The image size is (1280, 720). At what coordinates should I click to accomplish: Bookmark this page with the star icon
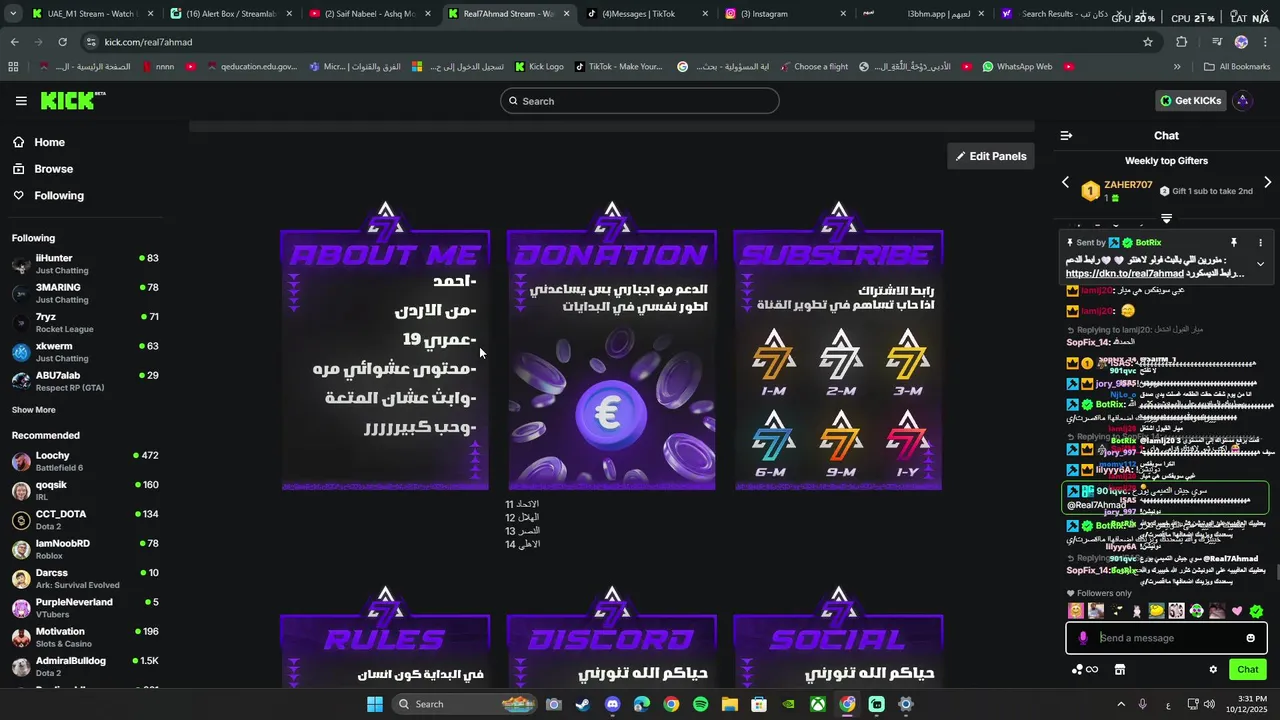click(1148, 42)
